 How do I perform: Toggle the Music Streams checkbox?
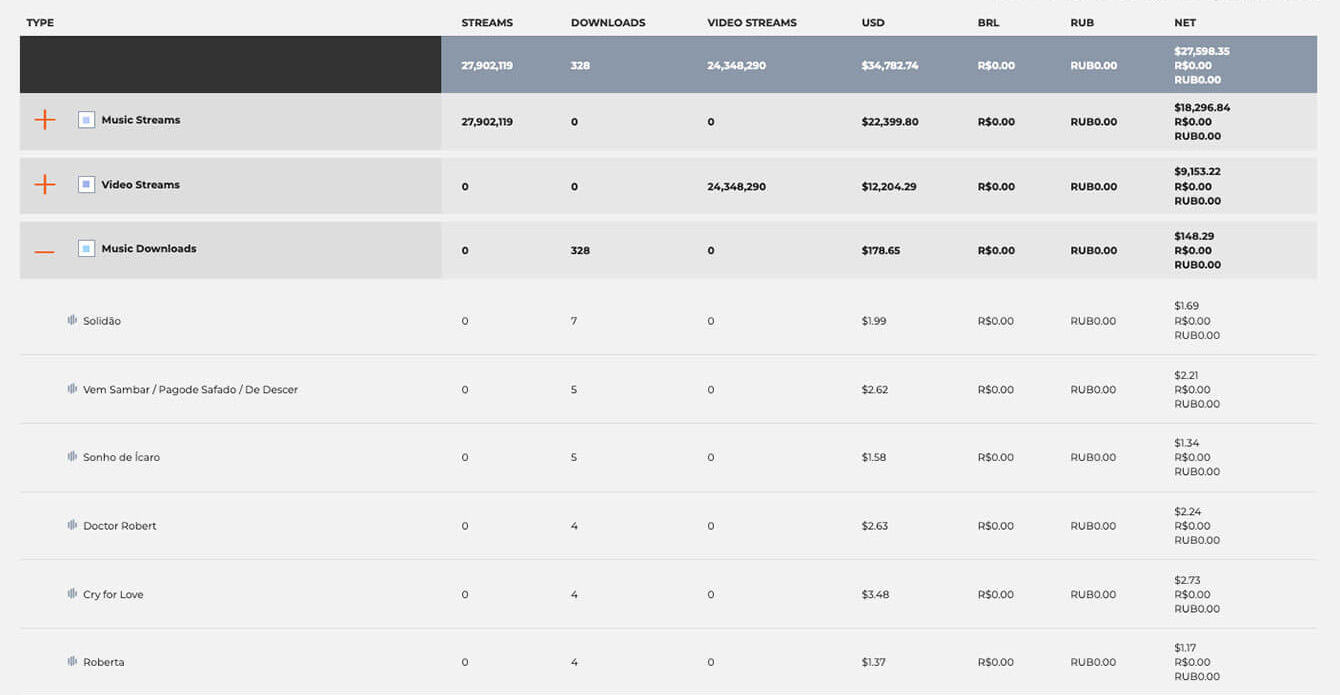86,120
